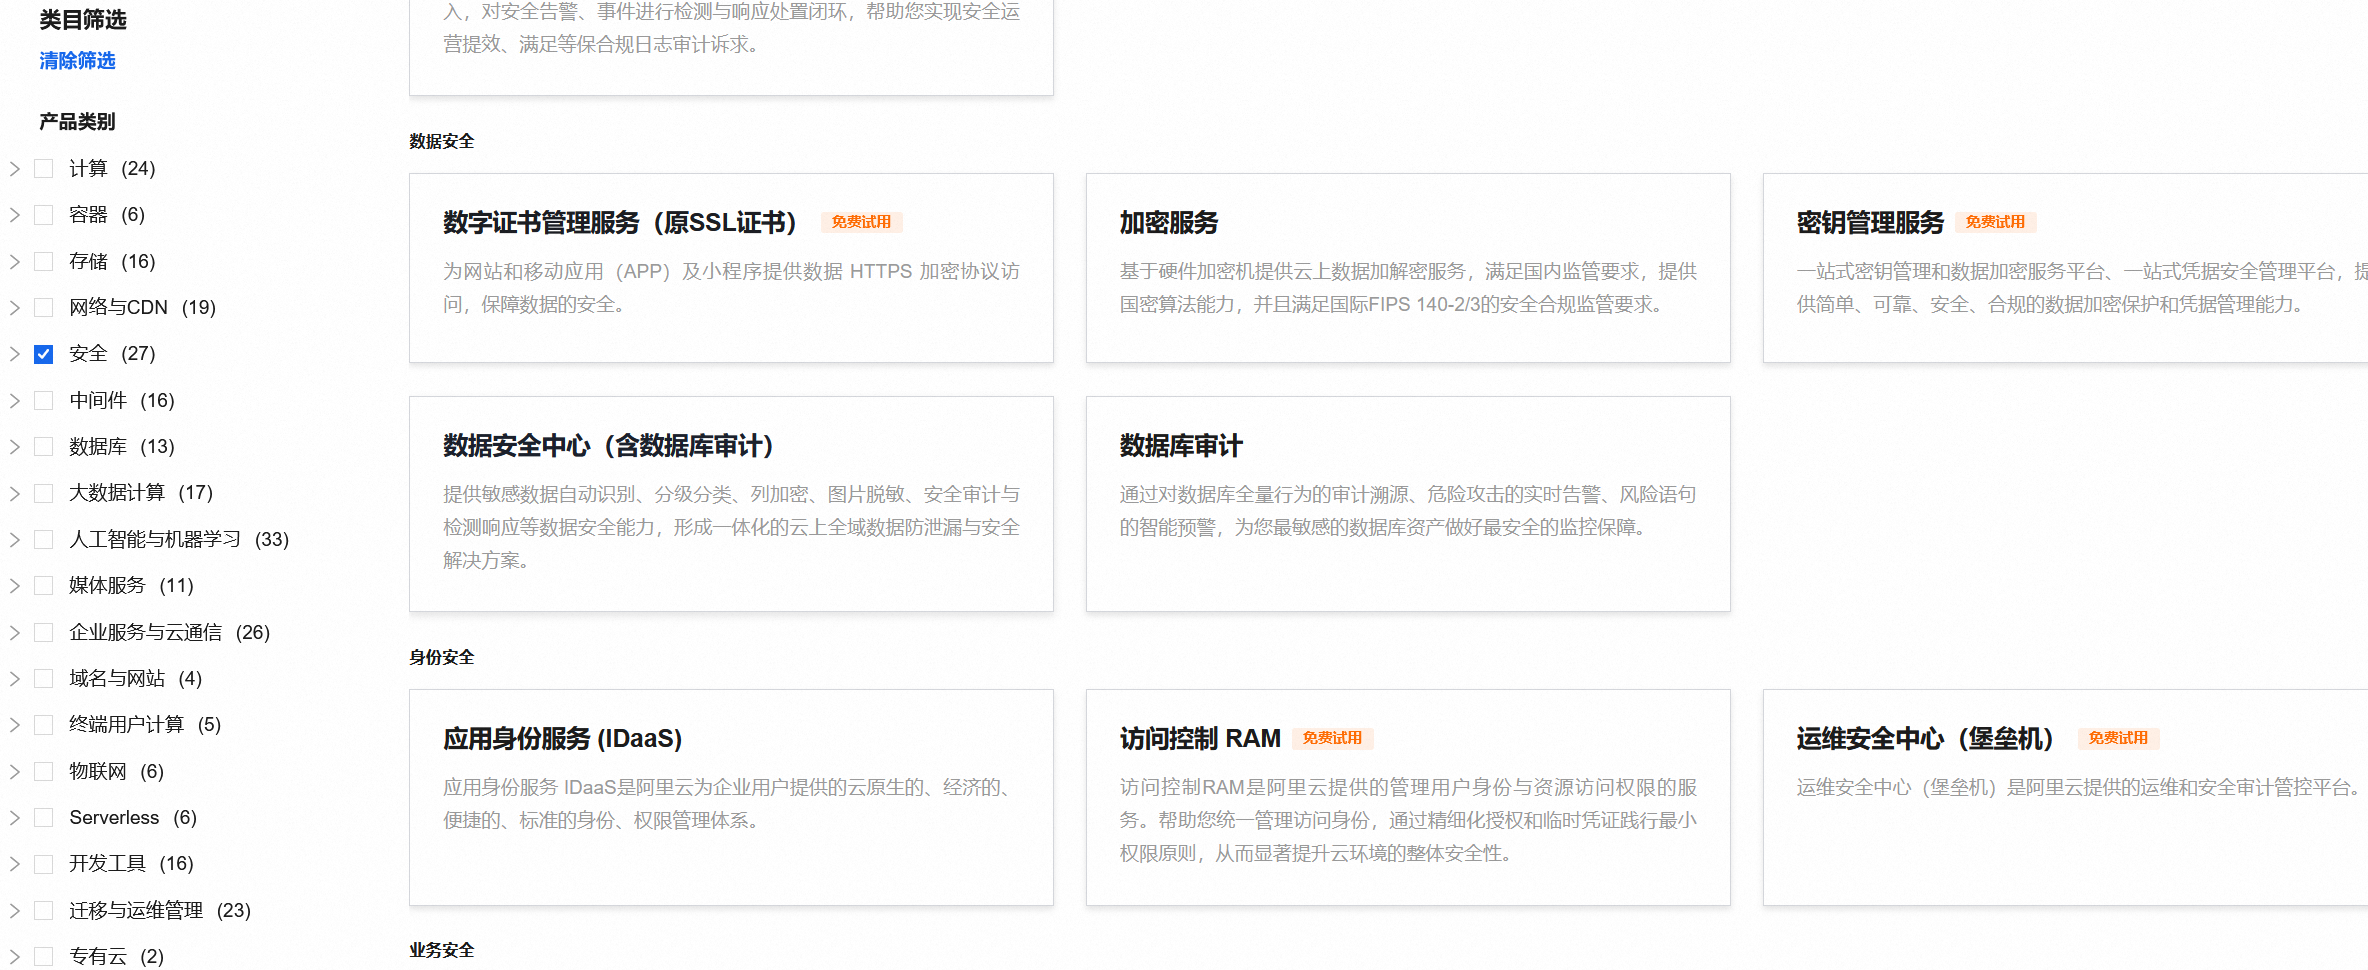Select the Serverless category checkbox

pos(44,818)
